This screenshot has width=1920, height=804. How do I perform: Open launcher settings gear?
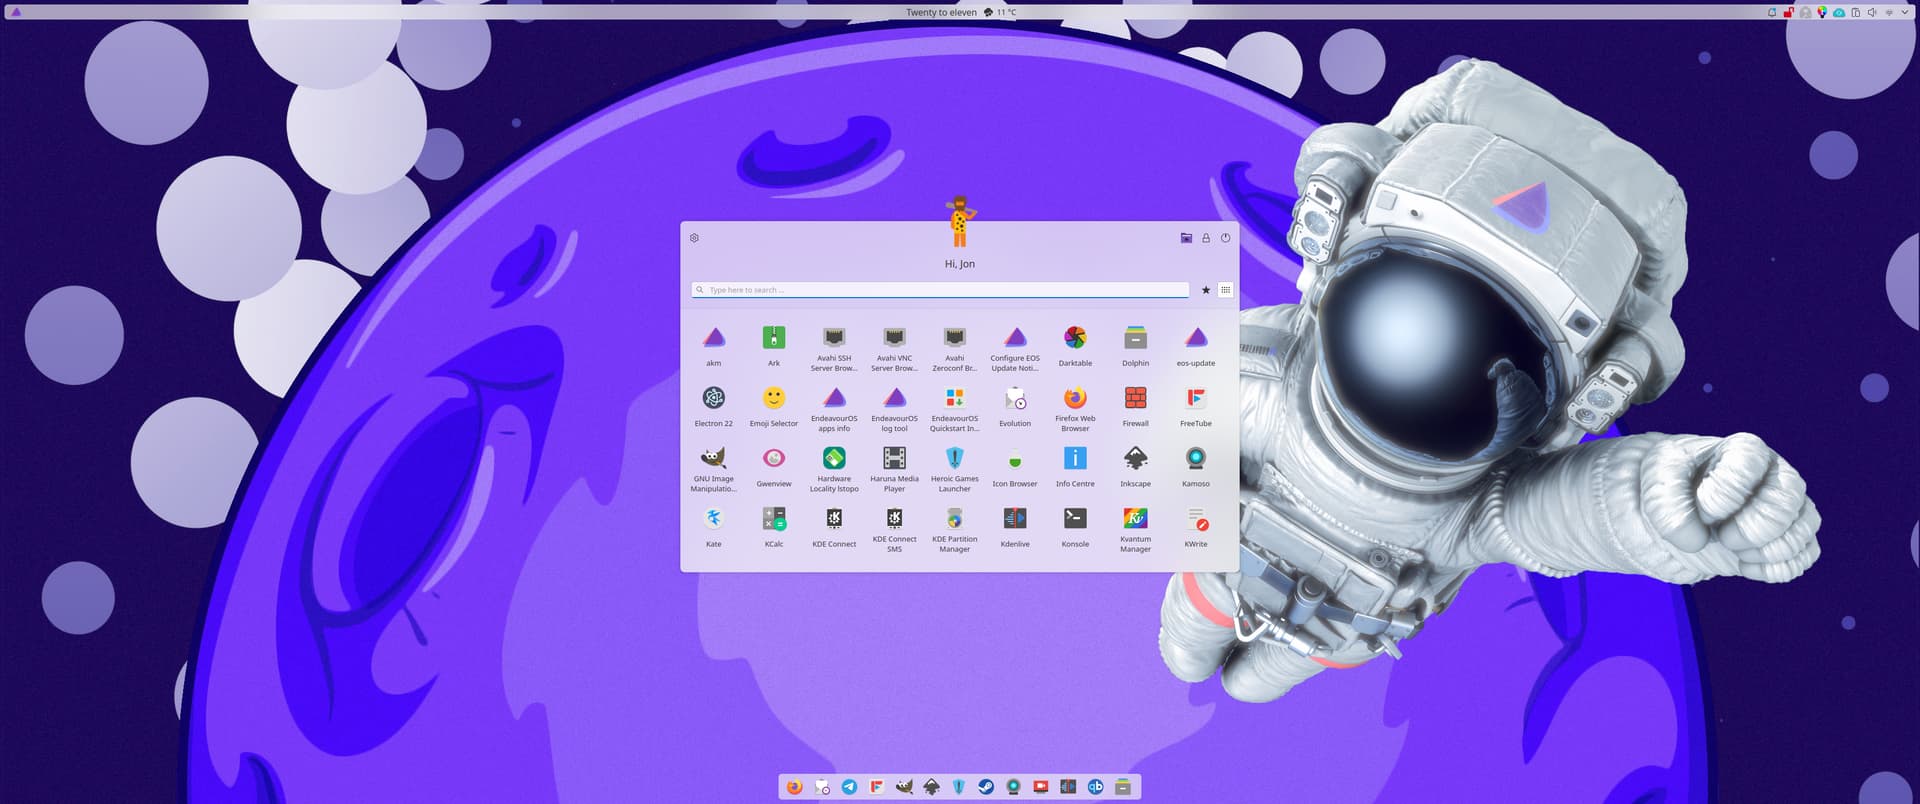[694, 238]
